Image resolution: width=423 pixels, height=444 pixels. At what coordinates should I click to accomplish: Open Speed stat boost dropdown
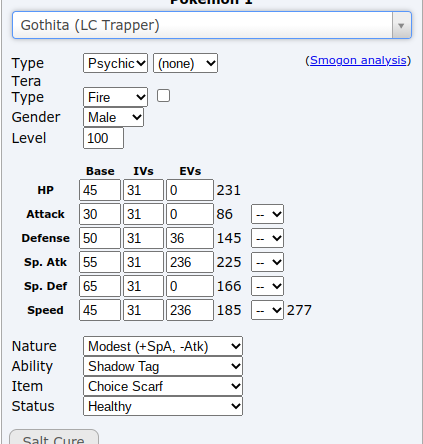click(267, 310)
